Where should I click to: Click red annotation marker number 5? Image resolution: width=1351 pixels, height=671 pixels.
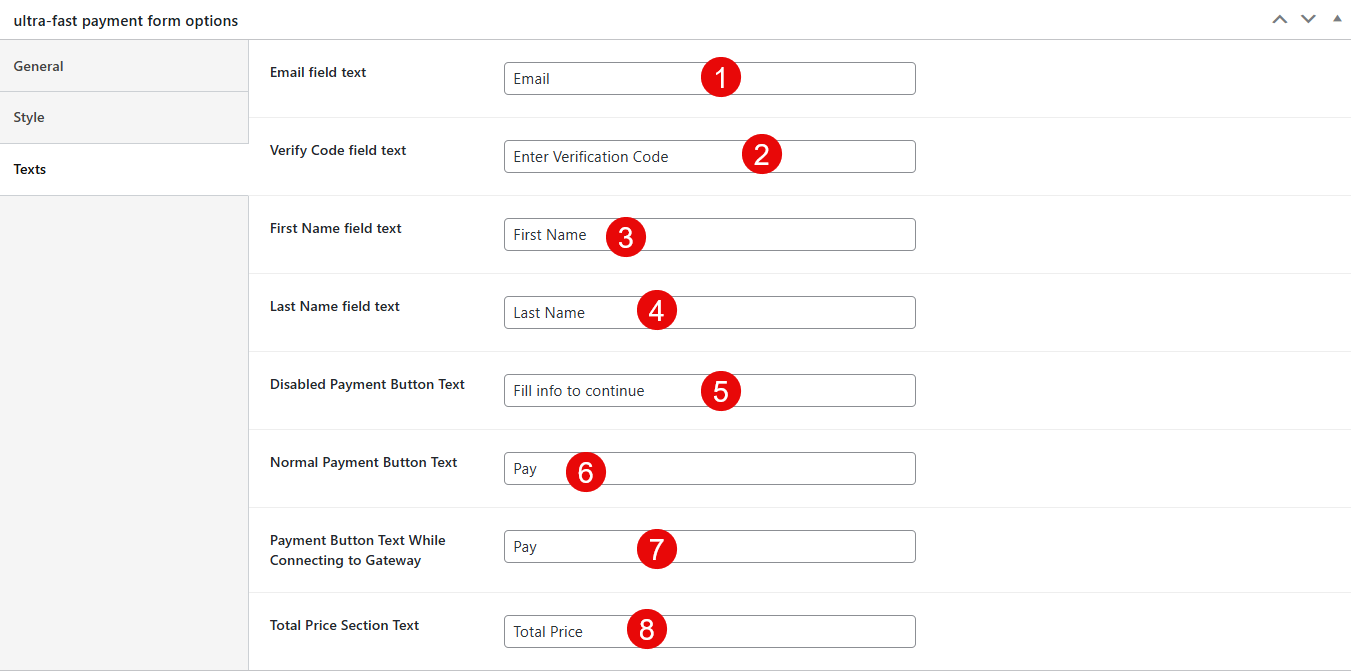(720, 391)
